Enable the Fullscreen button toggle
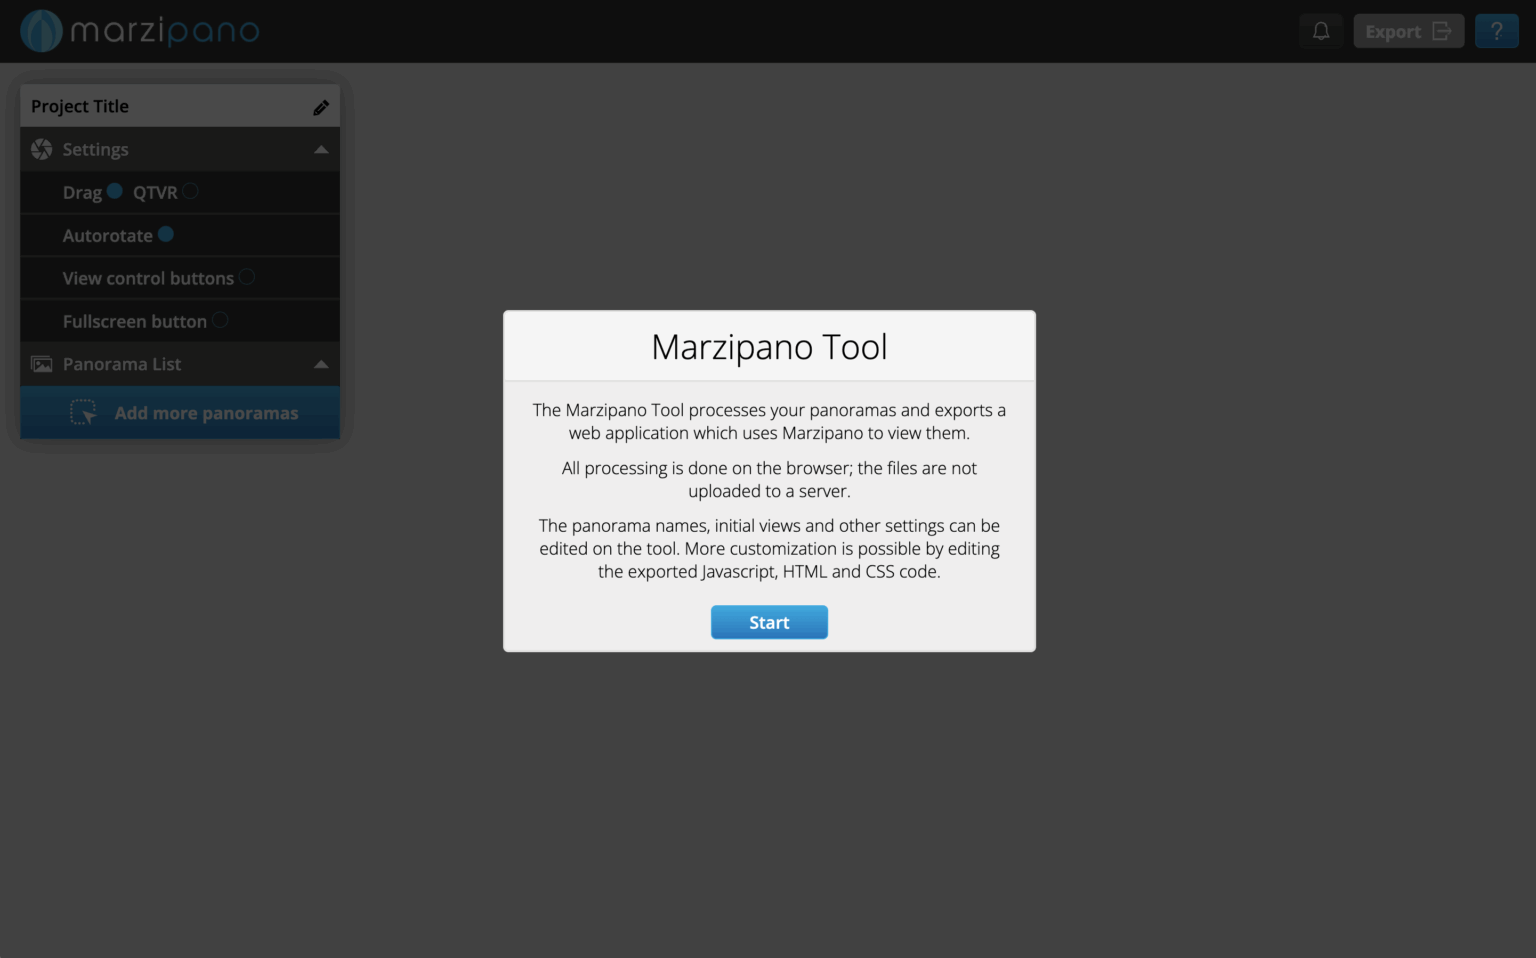 (x=219, y=320)
